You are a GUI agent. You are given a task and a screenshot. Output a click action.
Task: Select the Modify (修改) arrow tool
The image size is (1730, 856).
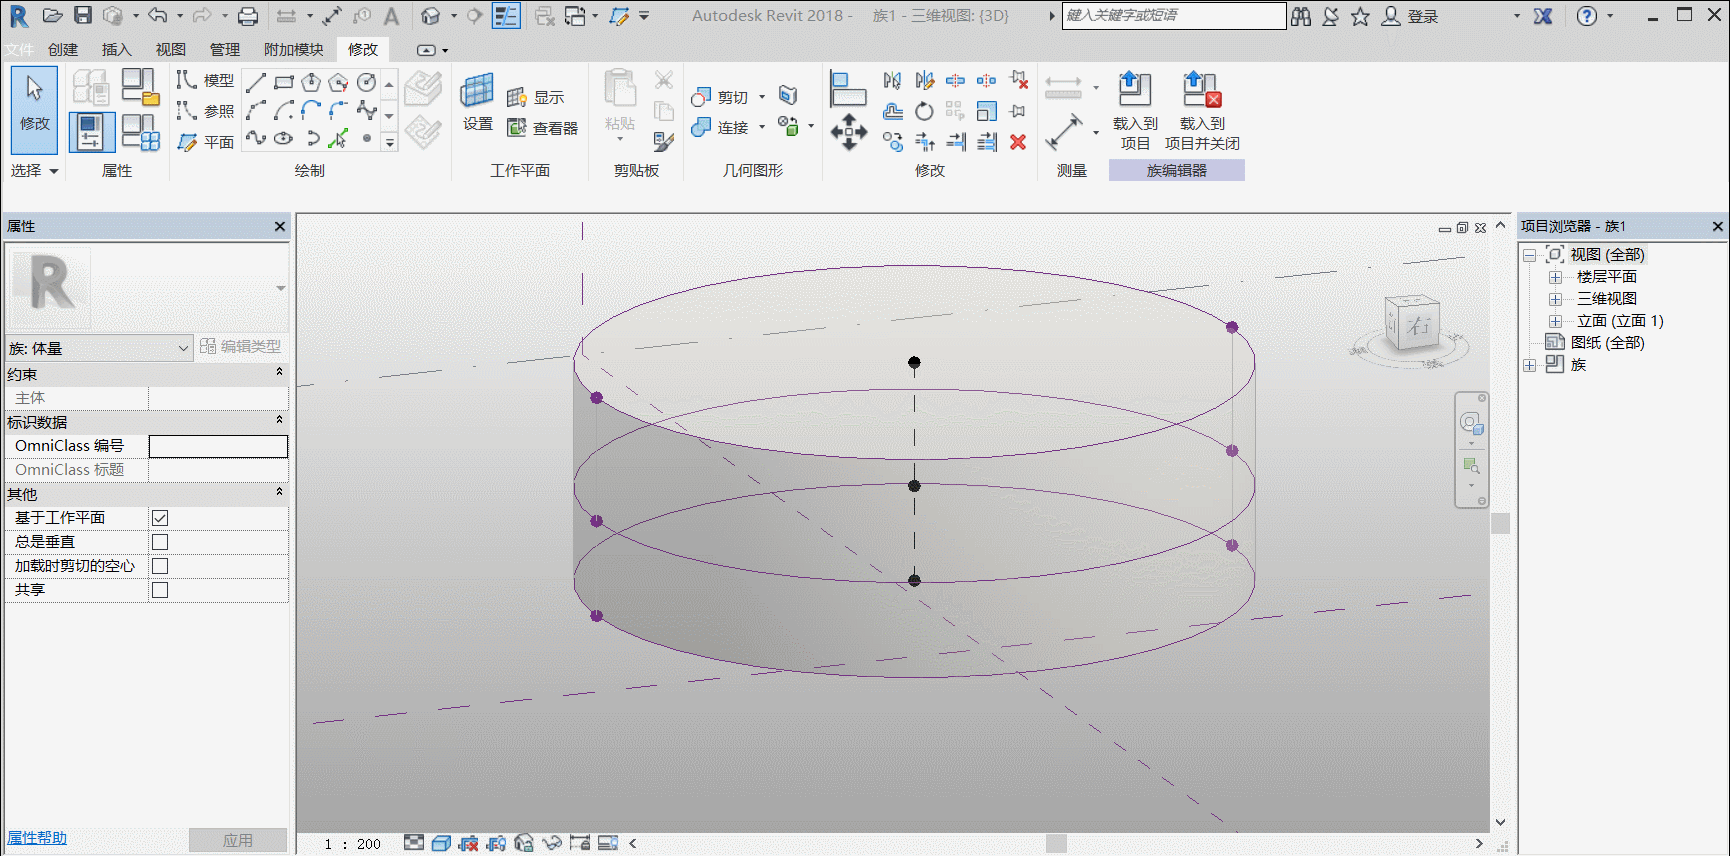point(34,108)
